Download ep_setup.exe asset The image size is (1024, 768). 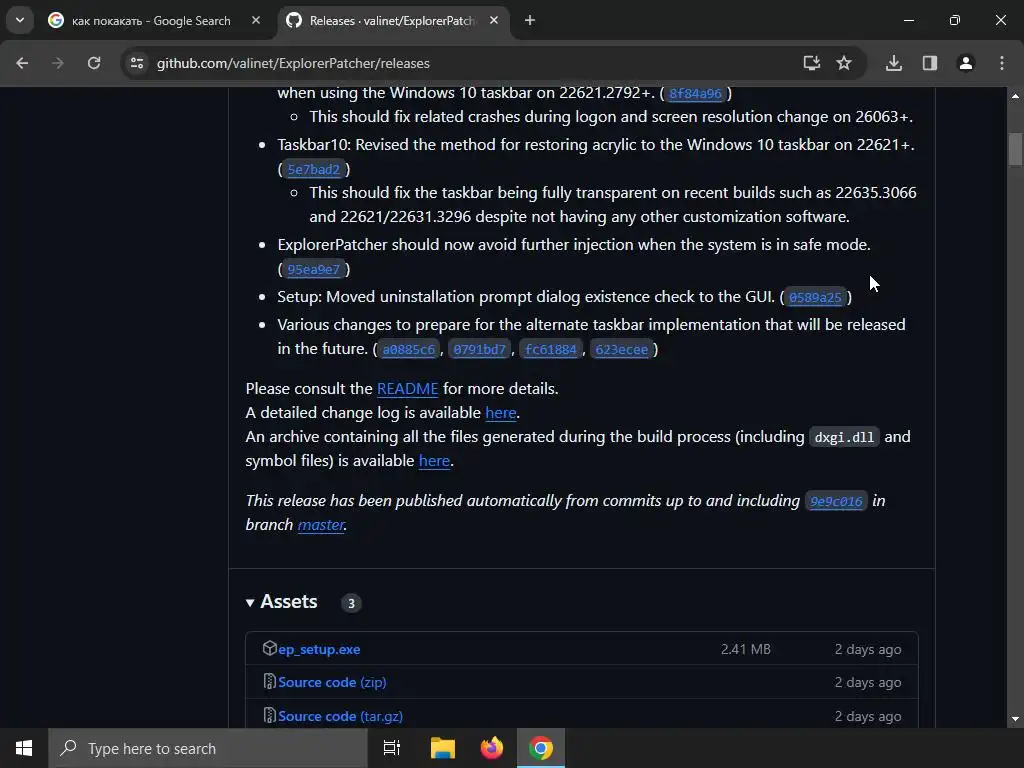pyautogui.click(x=319, y=649)
